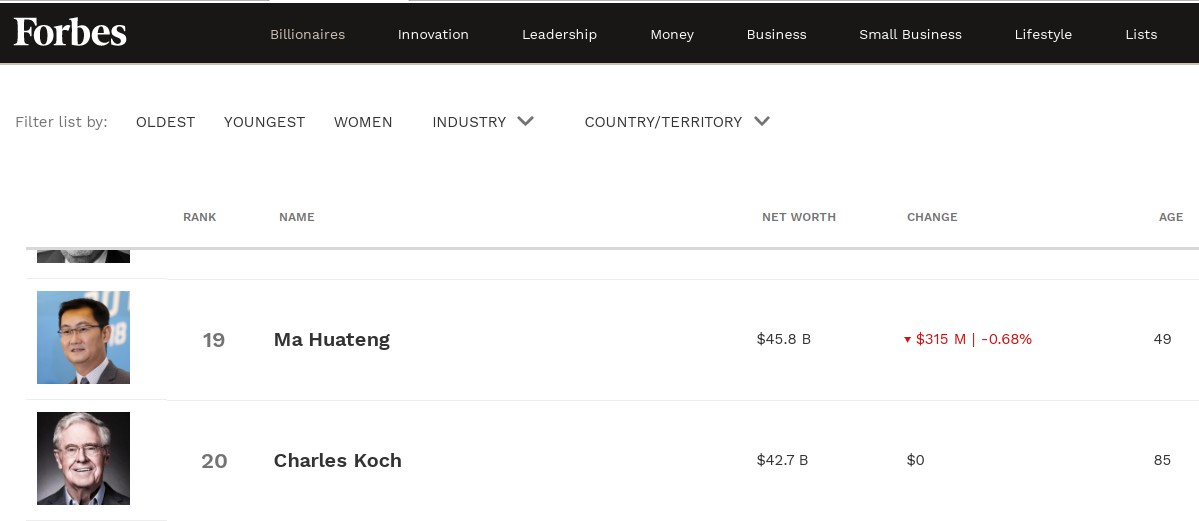Sort by the NET WORTH column header
Image resolution: width=1199 pixels, height=521 pixels.
(798, 217)
